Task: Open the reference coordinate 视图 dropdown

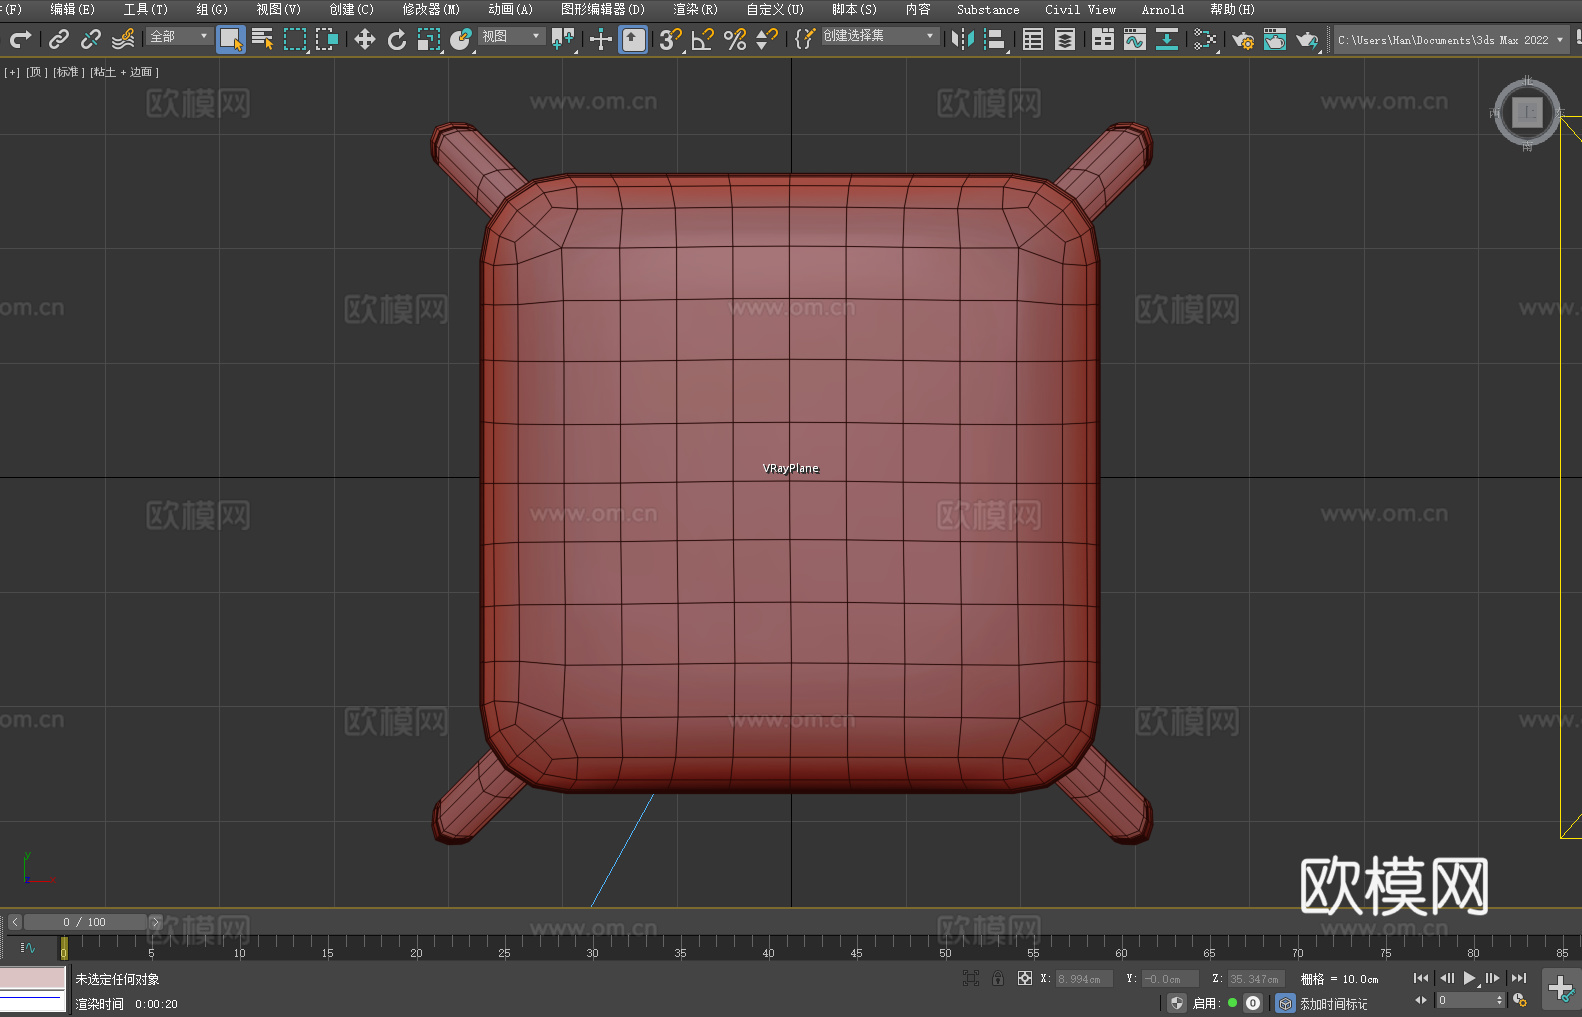Action: tap(511, 36)
